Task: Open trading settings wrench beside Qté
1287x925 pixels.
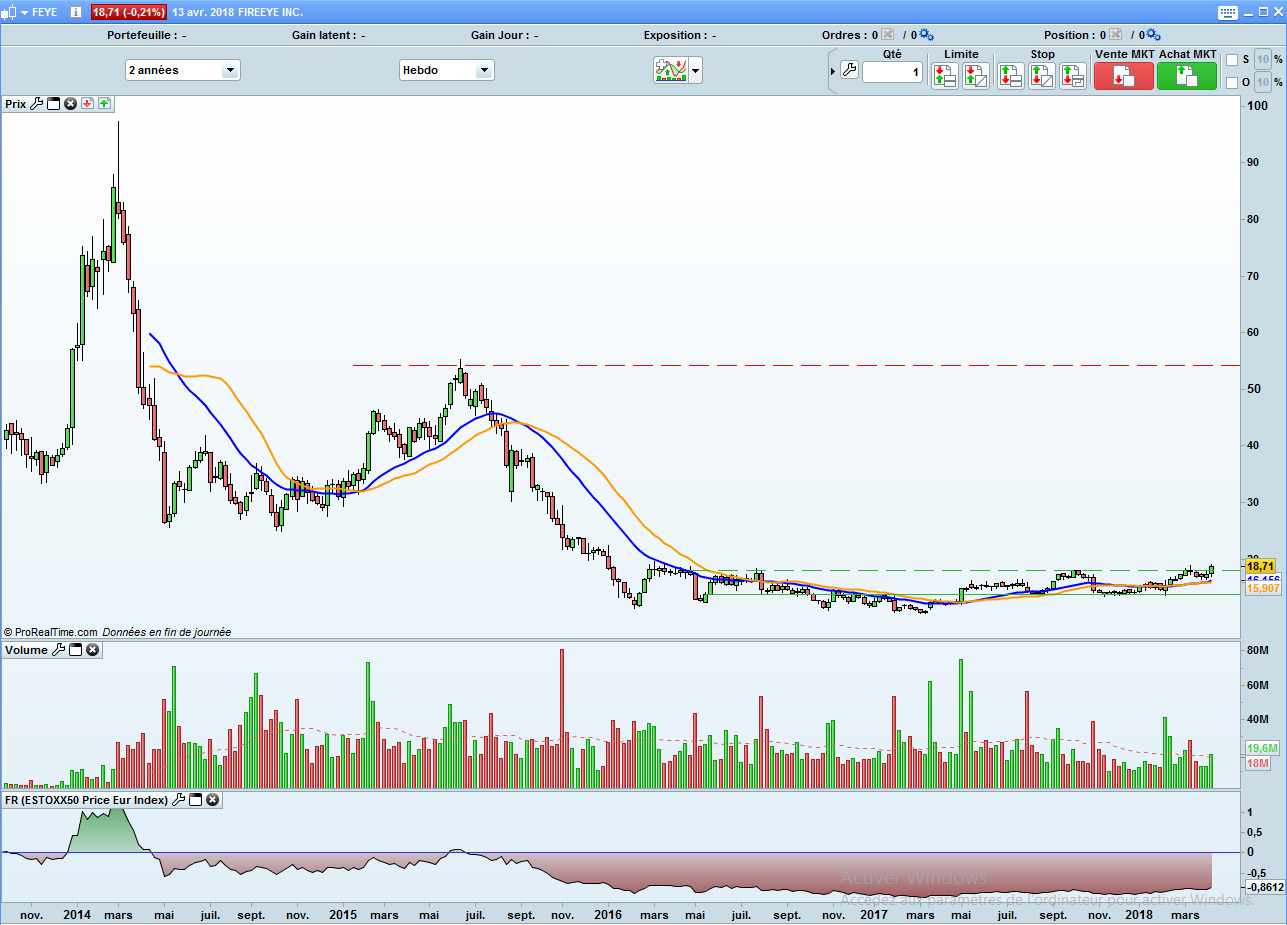Action: tap(849, 71)
